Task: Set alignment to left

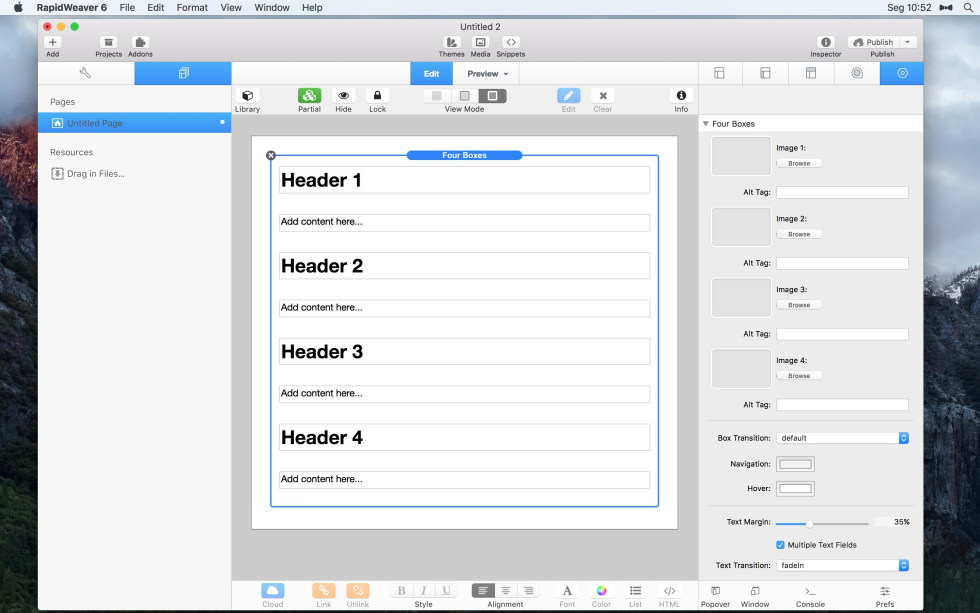Action: [x=483, y=591]
